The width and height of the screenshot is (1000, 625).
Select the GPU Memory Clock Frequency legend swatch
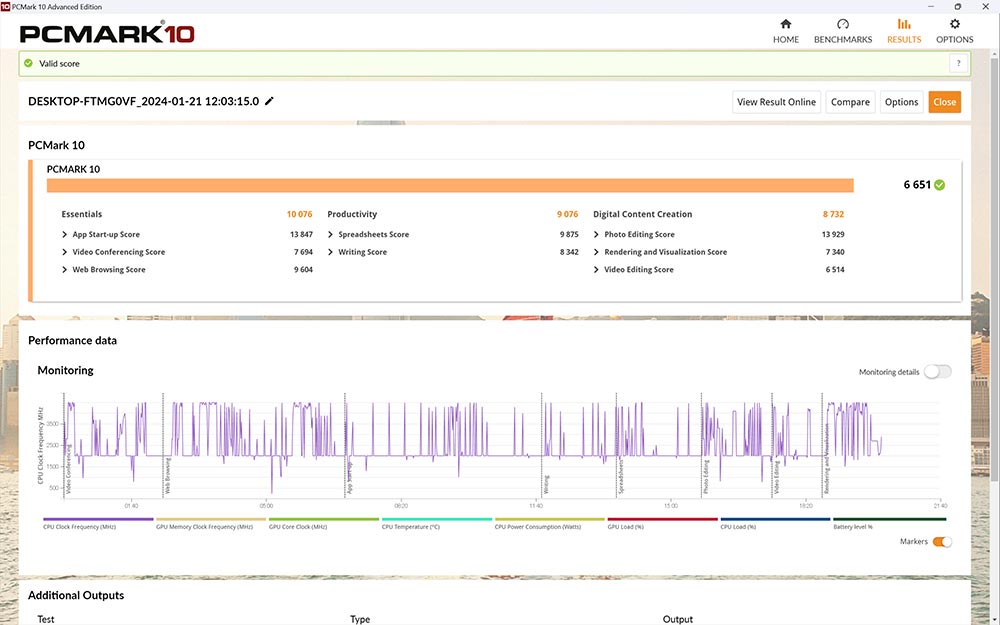pos(211,519)
